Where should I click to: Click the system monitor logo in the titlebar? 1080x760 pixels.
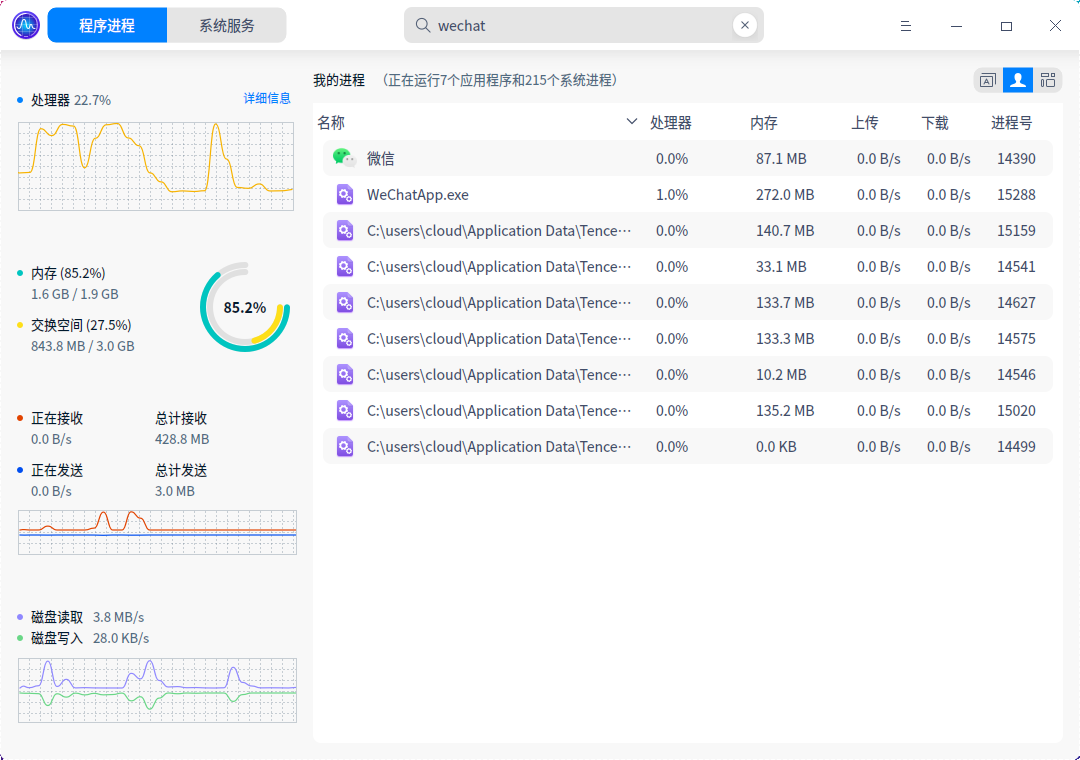[x=24, y=24]
